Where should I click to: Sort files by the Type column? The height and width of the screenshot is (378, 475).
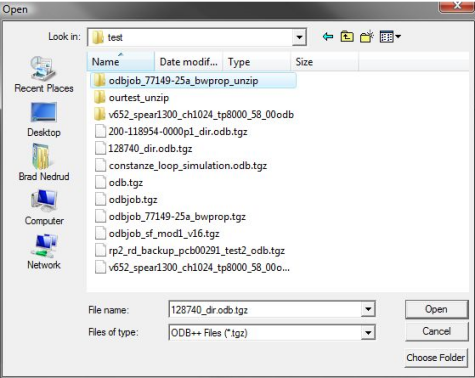[x=257, y=62]
